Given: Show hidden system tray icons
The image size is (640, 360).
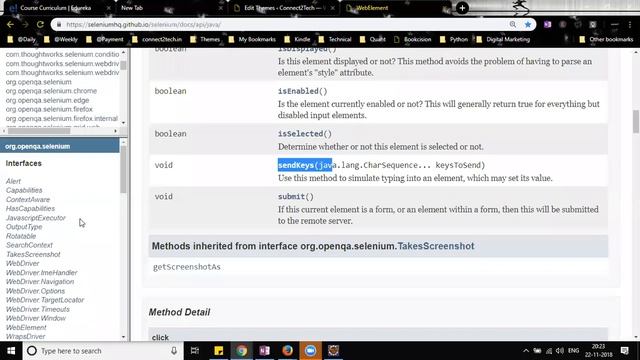Looking at the screenshot, I should pyautogui.click(x=526, y=351).
